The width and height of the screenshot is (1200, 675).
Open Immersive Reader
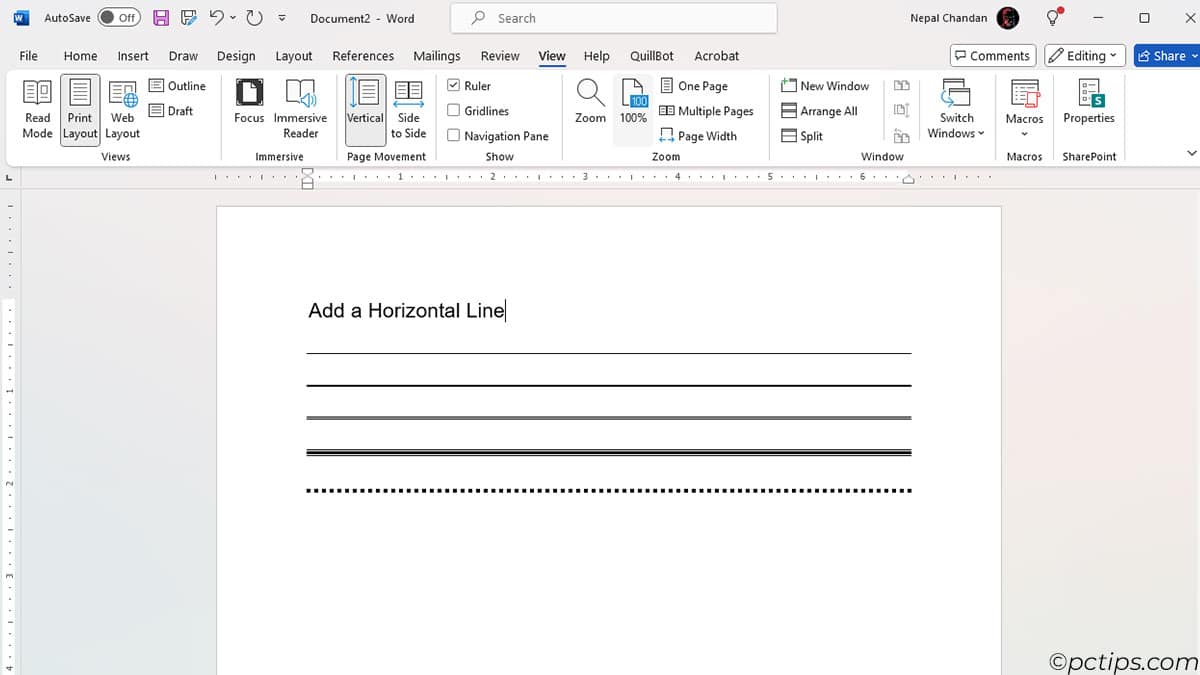[300, 108]
